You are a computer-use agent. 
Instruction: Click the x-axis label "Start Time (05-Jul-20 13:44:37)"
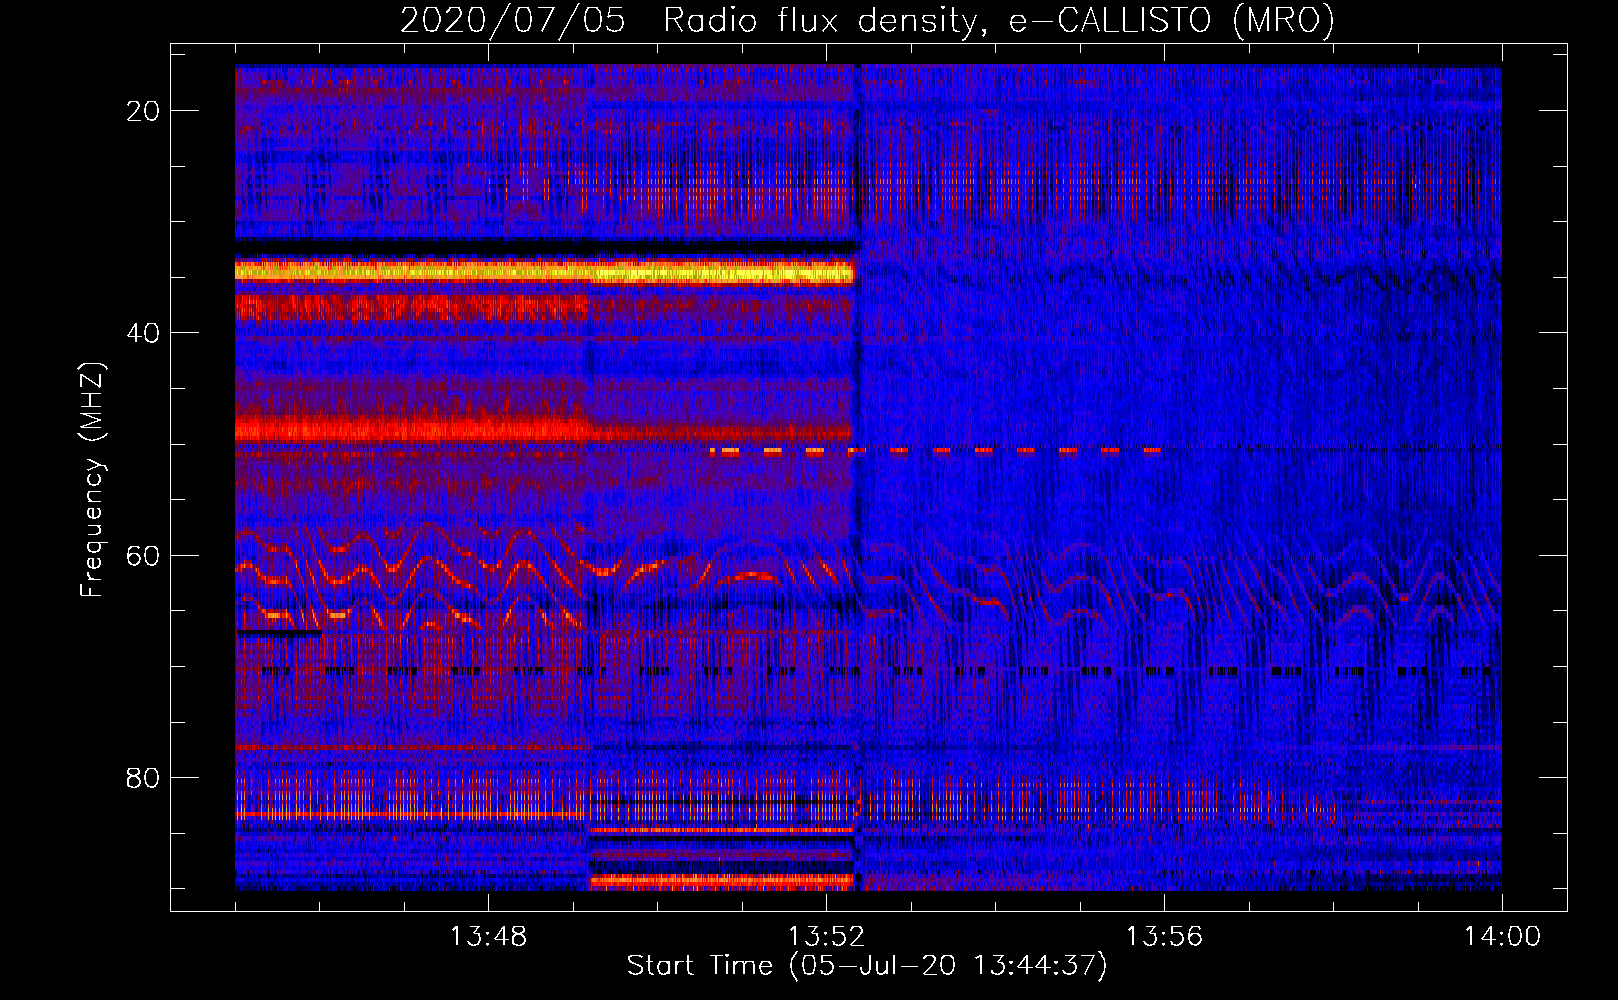point(867,966)
